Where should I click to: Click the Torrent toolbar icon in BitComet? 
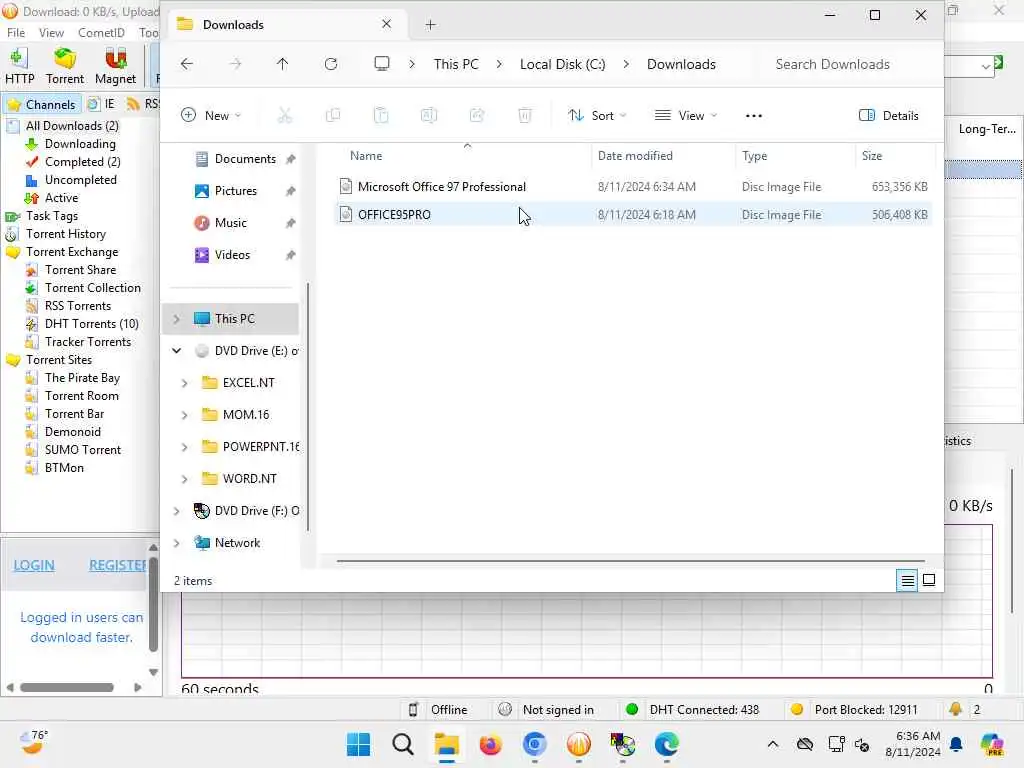65,66
